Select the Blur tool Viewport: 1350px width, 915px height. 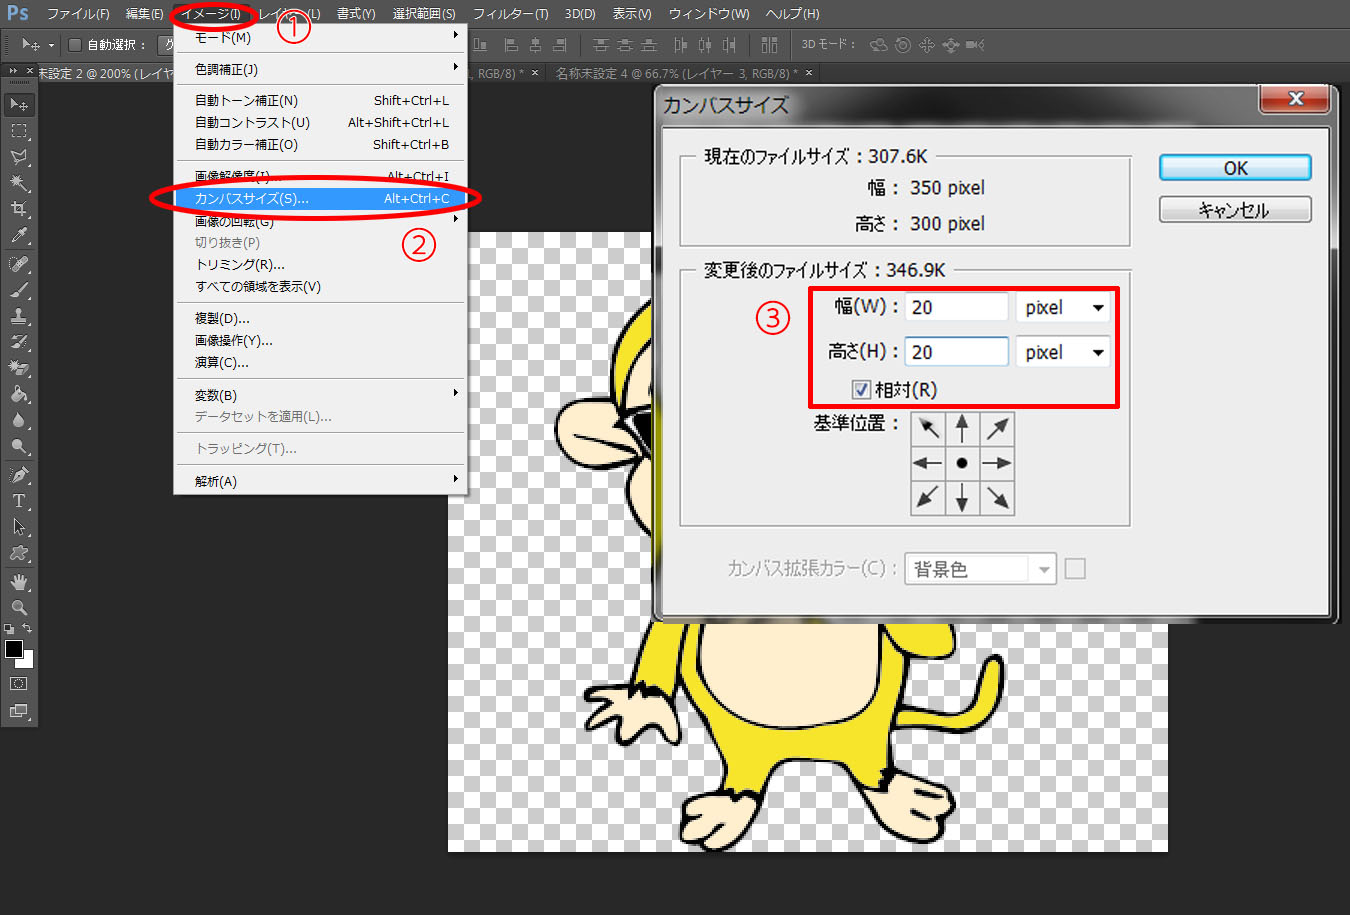(19, 420)
